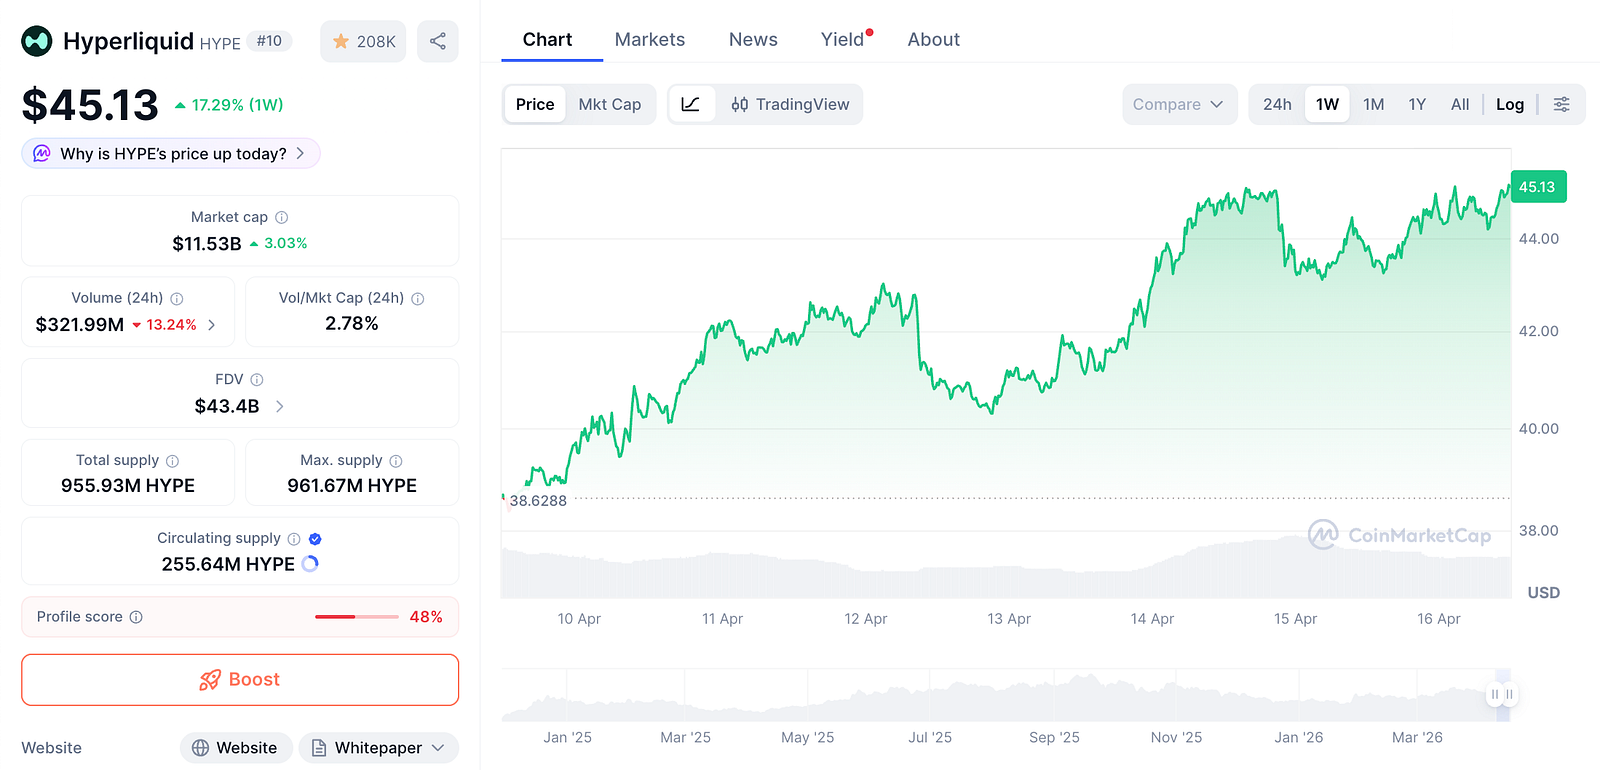The height and width of the screenshot is (770, 1600).
Task: Click the 48% profile score value
Action: (426, 617)
